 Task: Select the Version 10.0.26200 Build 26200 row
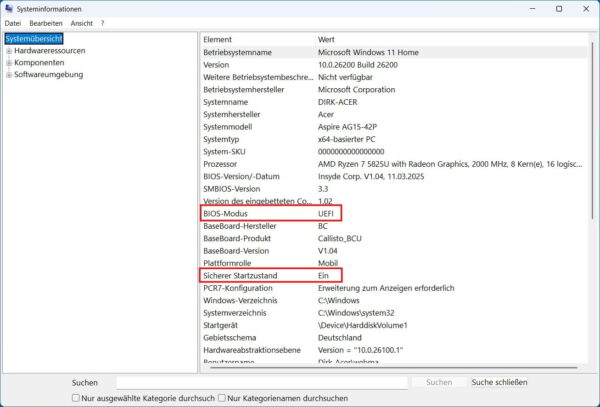[x=394, y=65]
